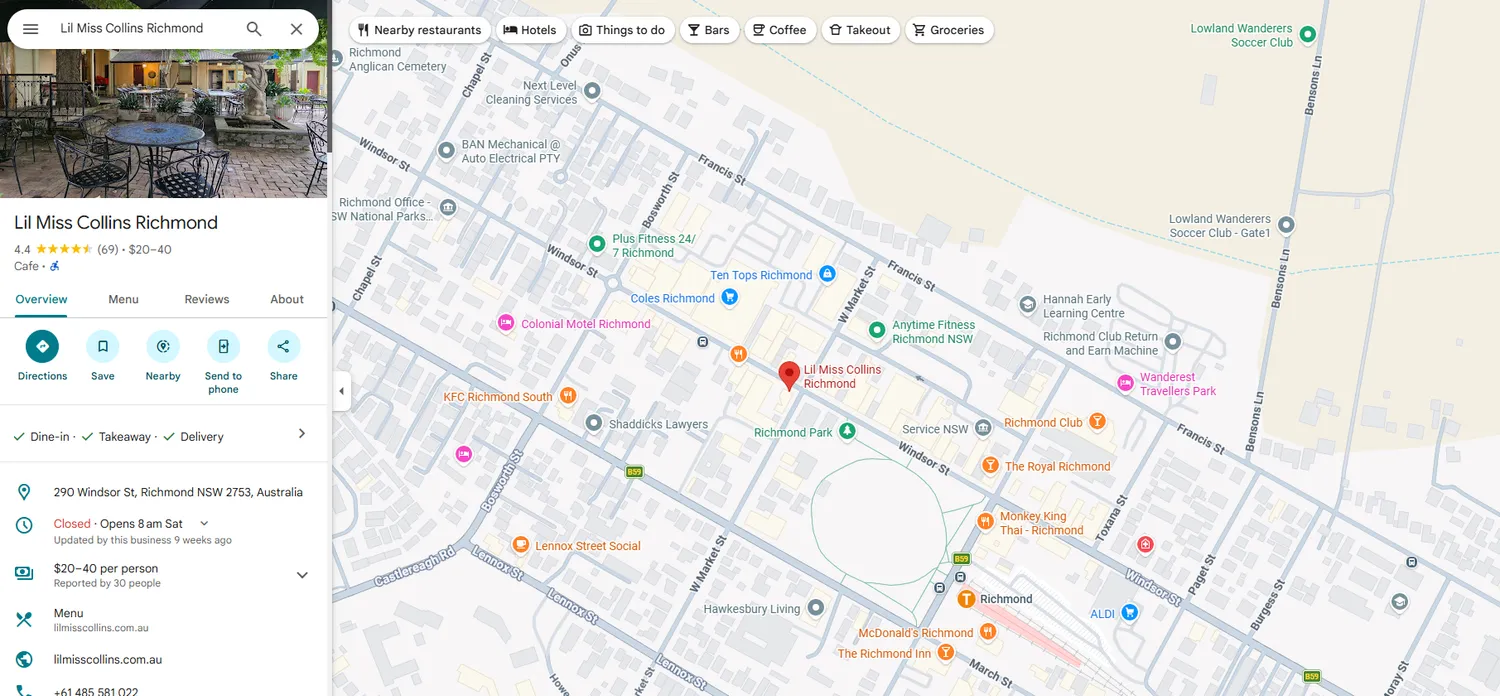
Task: Click the price banknote icon
Action: (24, 573)
